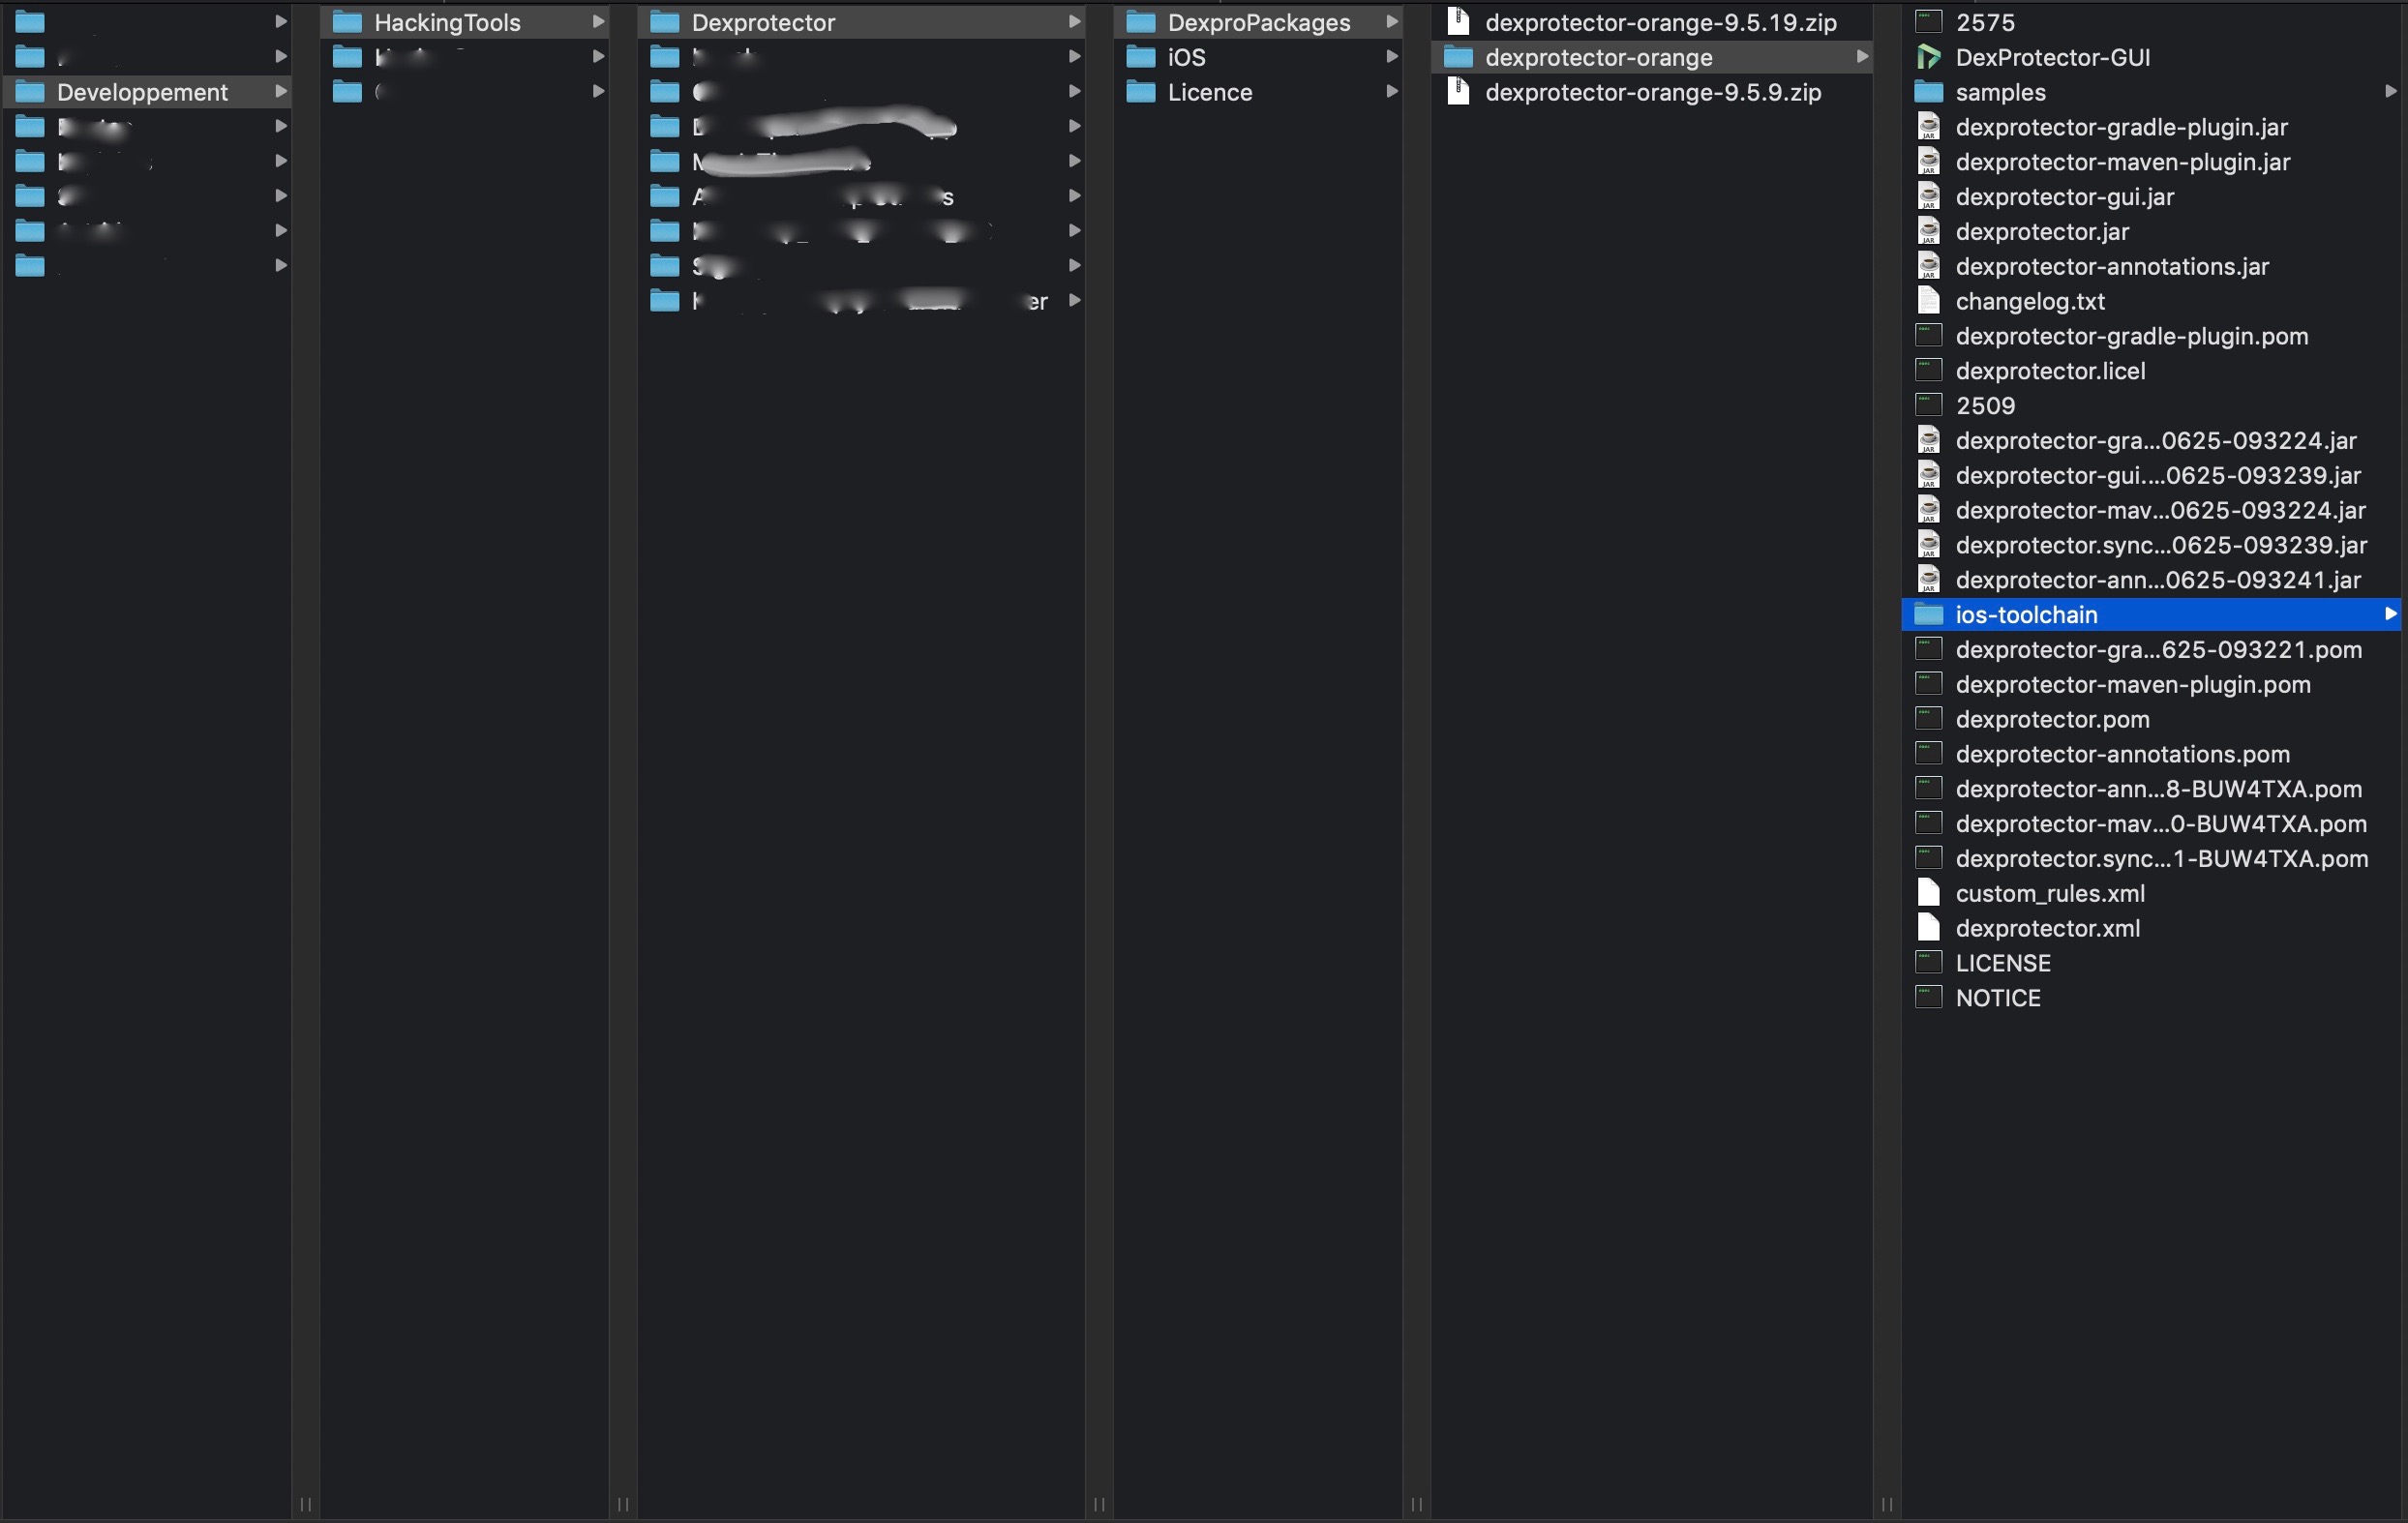This screenshot has height=1523, width=2408.
Task: Select the dexprotector.licel file icon
Action: [x=1928, y=371]
